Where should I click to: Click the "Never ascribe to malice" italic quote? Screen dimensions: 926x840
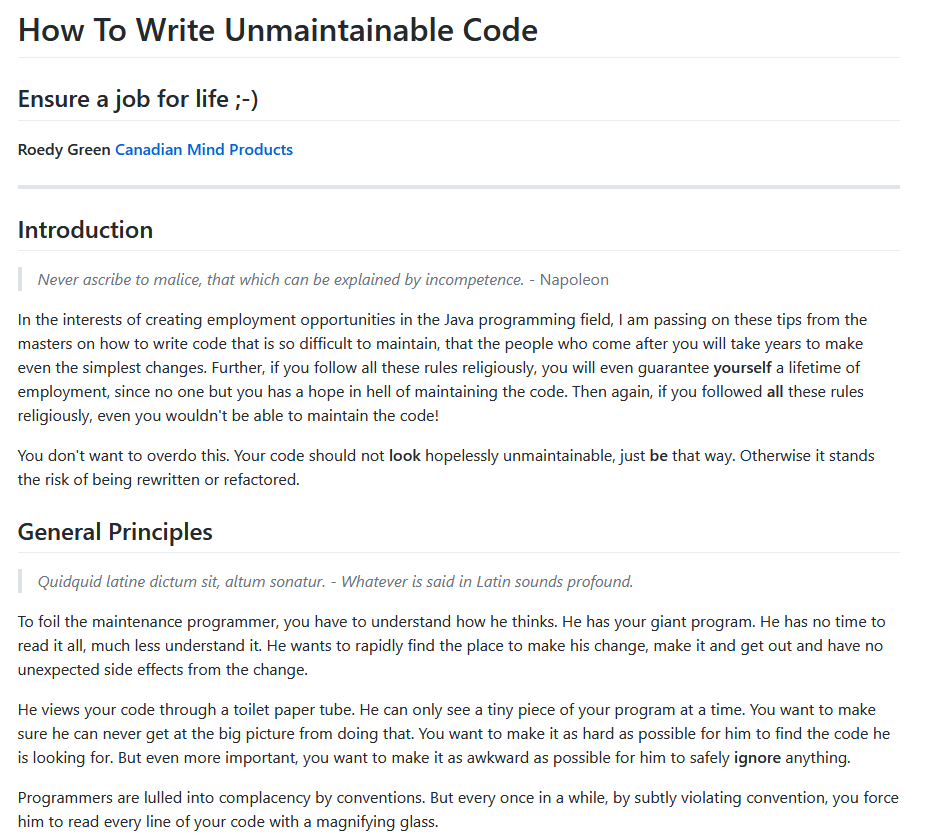281,279
